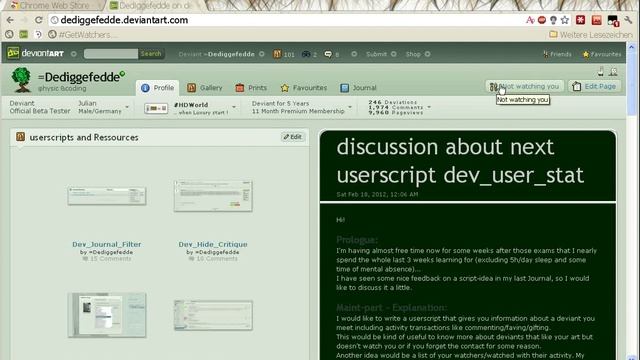Open Chrome's wrench settings menu

point(629,20)
